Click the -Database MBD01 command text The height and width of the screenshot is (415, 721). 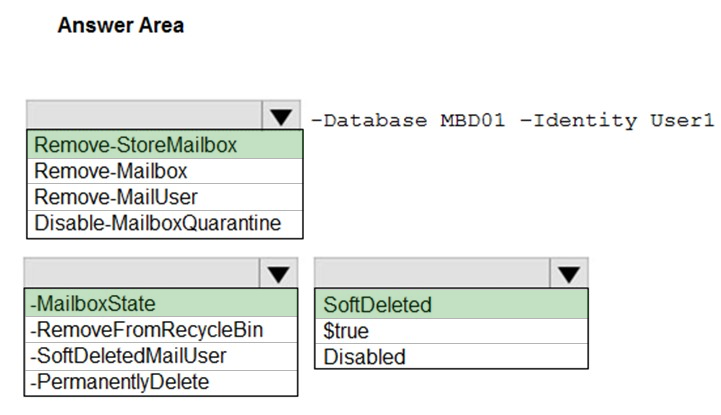coord(408,120)
